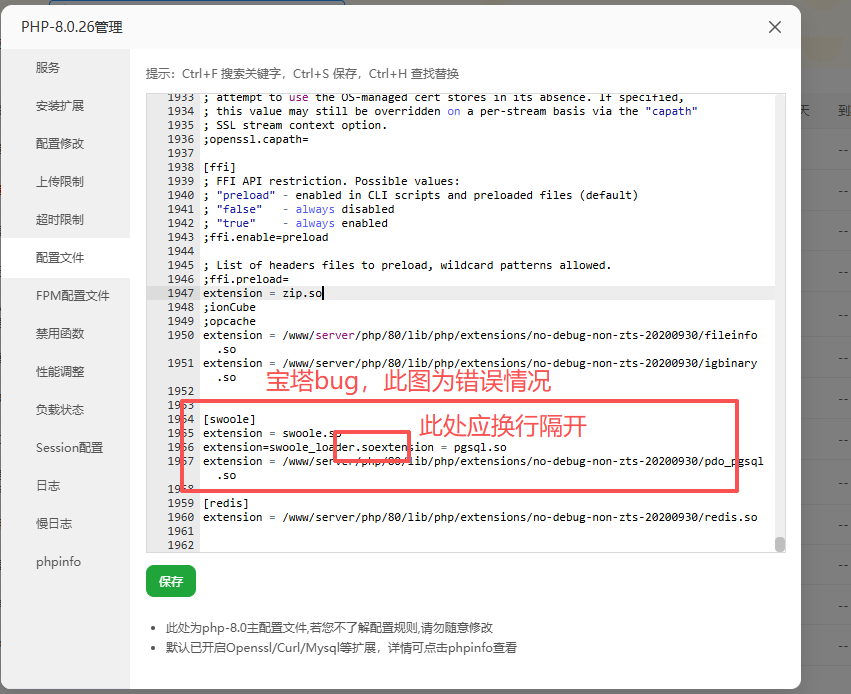The height and width of the screenshot is (694, 851).
Task: Switch to 超时限制 page
Action: pos(60,220)
